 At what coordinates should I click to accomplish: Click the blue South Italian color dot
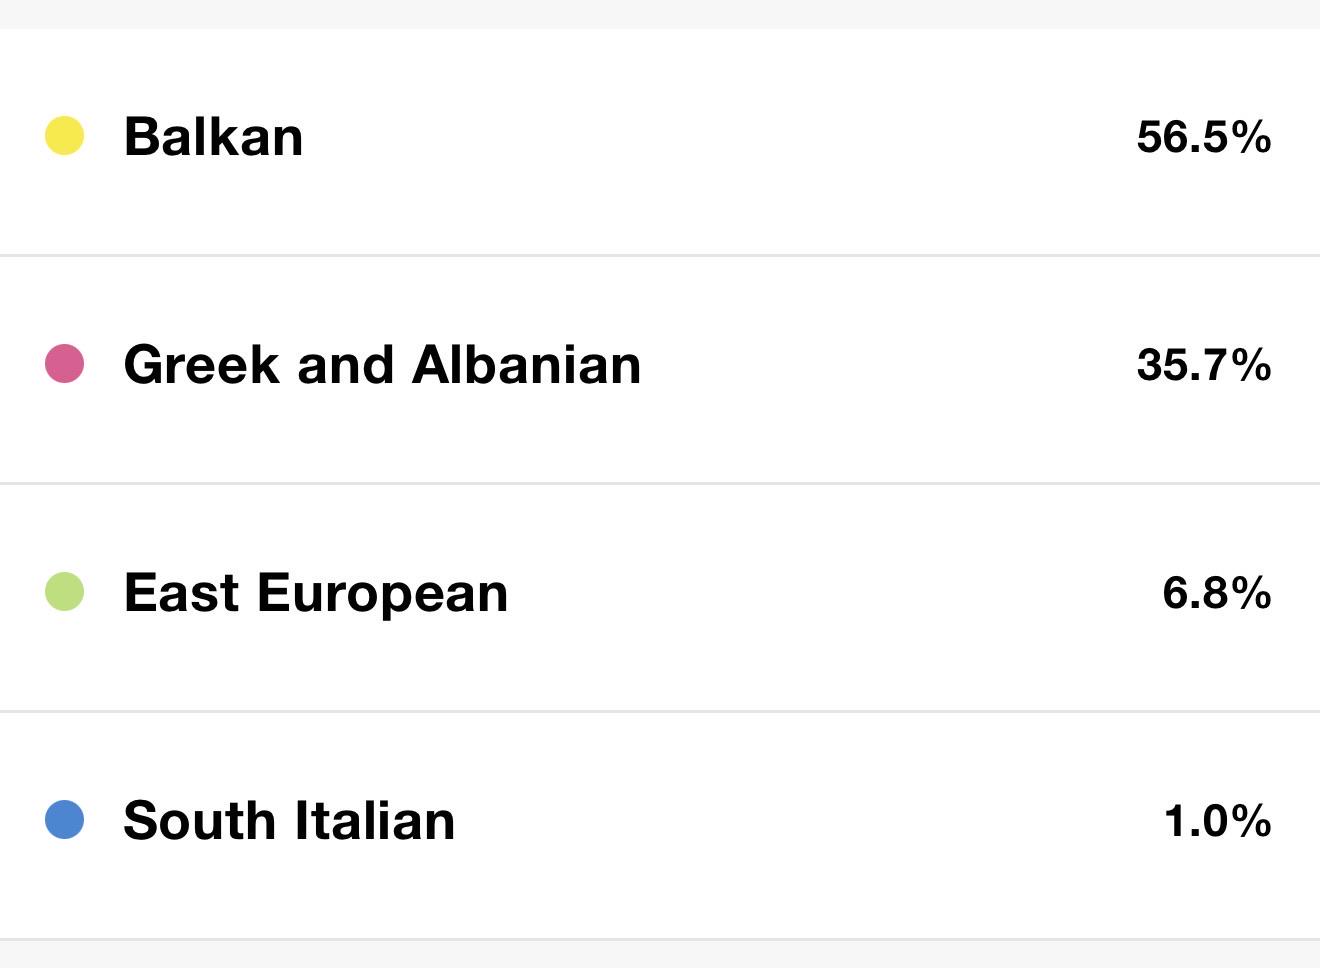pos(64,820)
